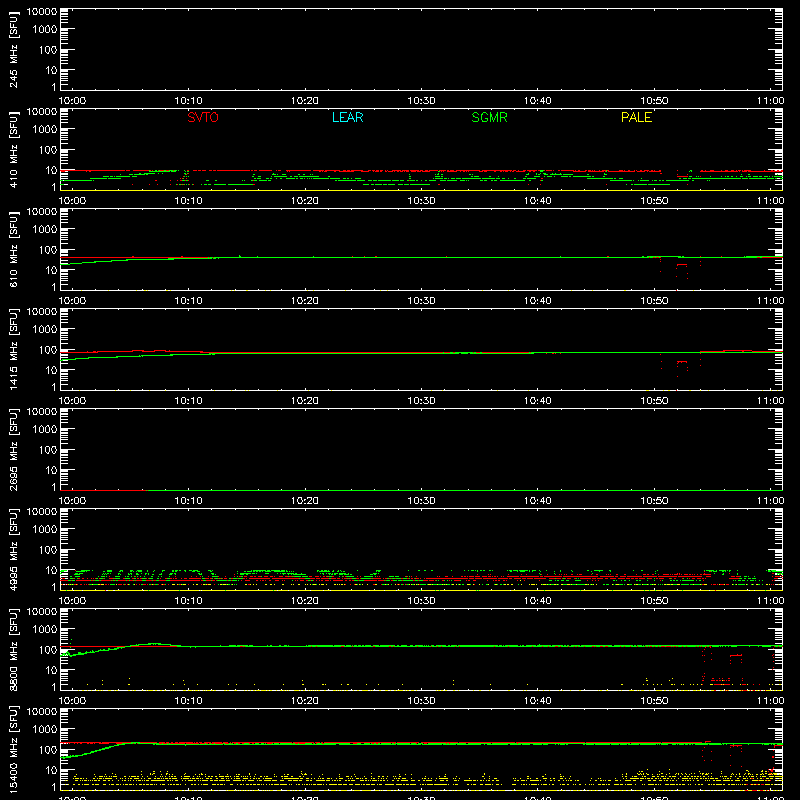Click 10:20 time label under 4995 MHz panel
Viewport: 800px width, 800px height.
[305, 601]
